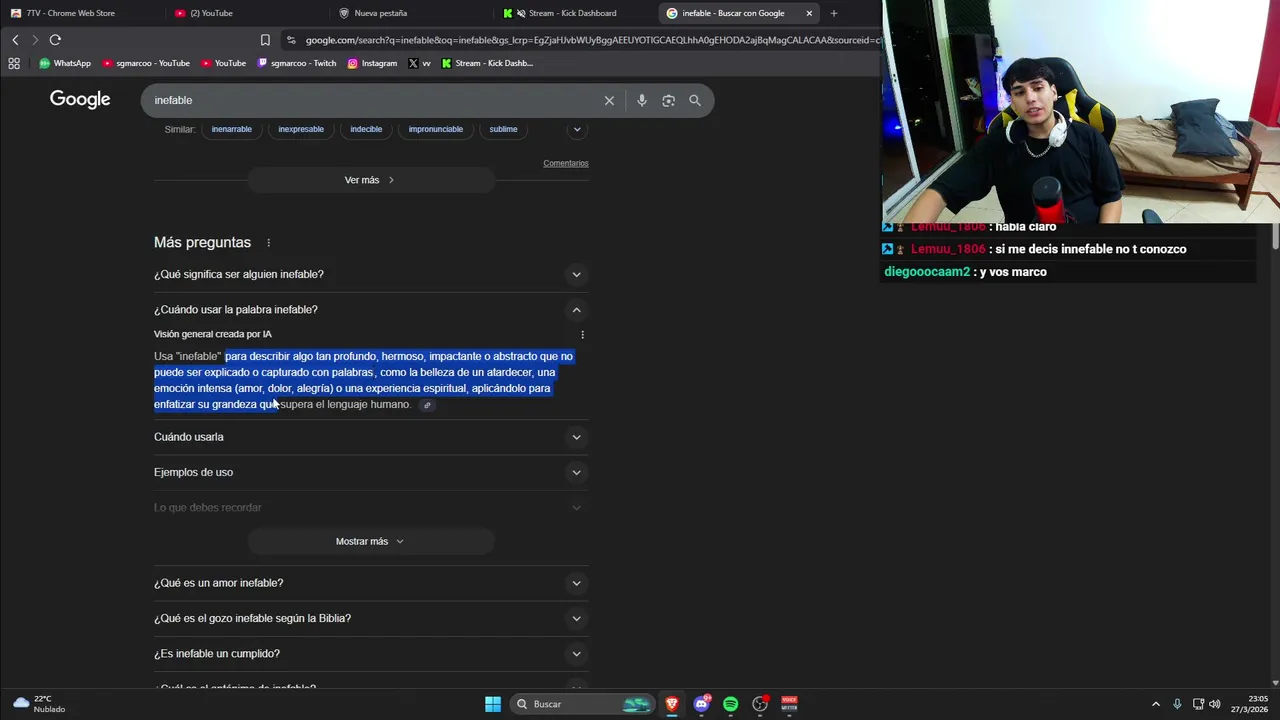Image resolution: width=1280 pixels, height=720 pixels.
Task: Open plain 'YouTube' bookmark
Action: tap(223, 63)
